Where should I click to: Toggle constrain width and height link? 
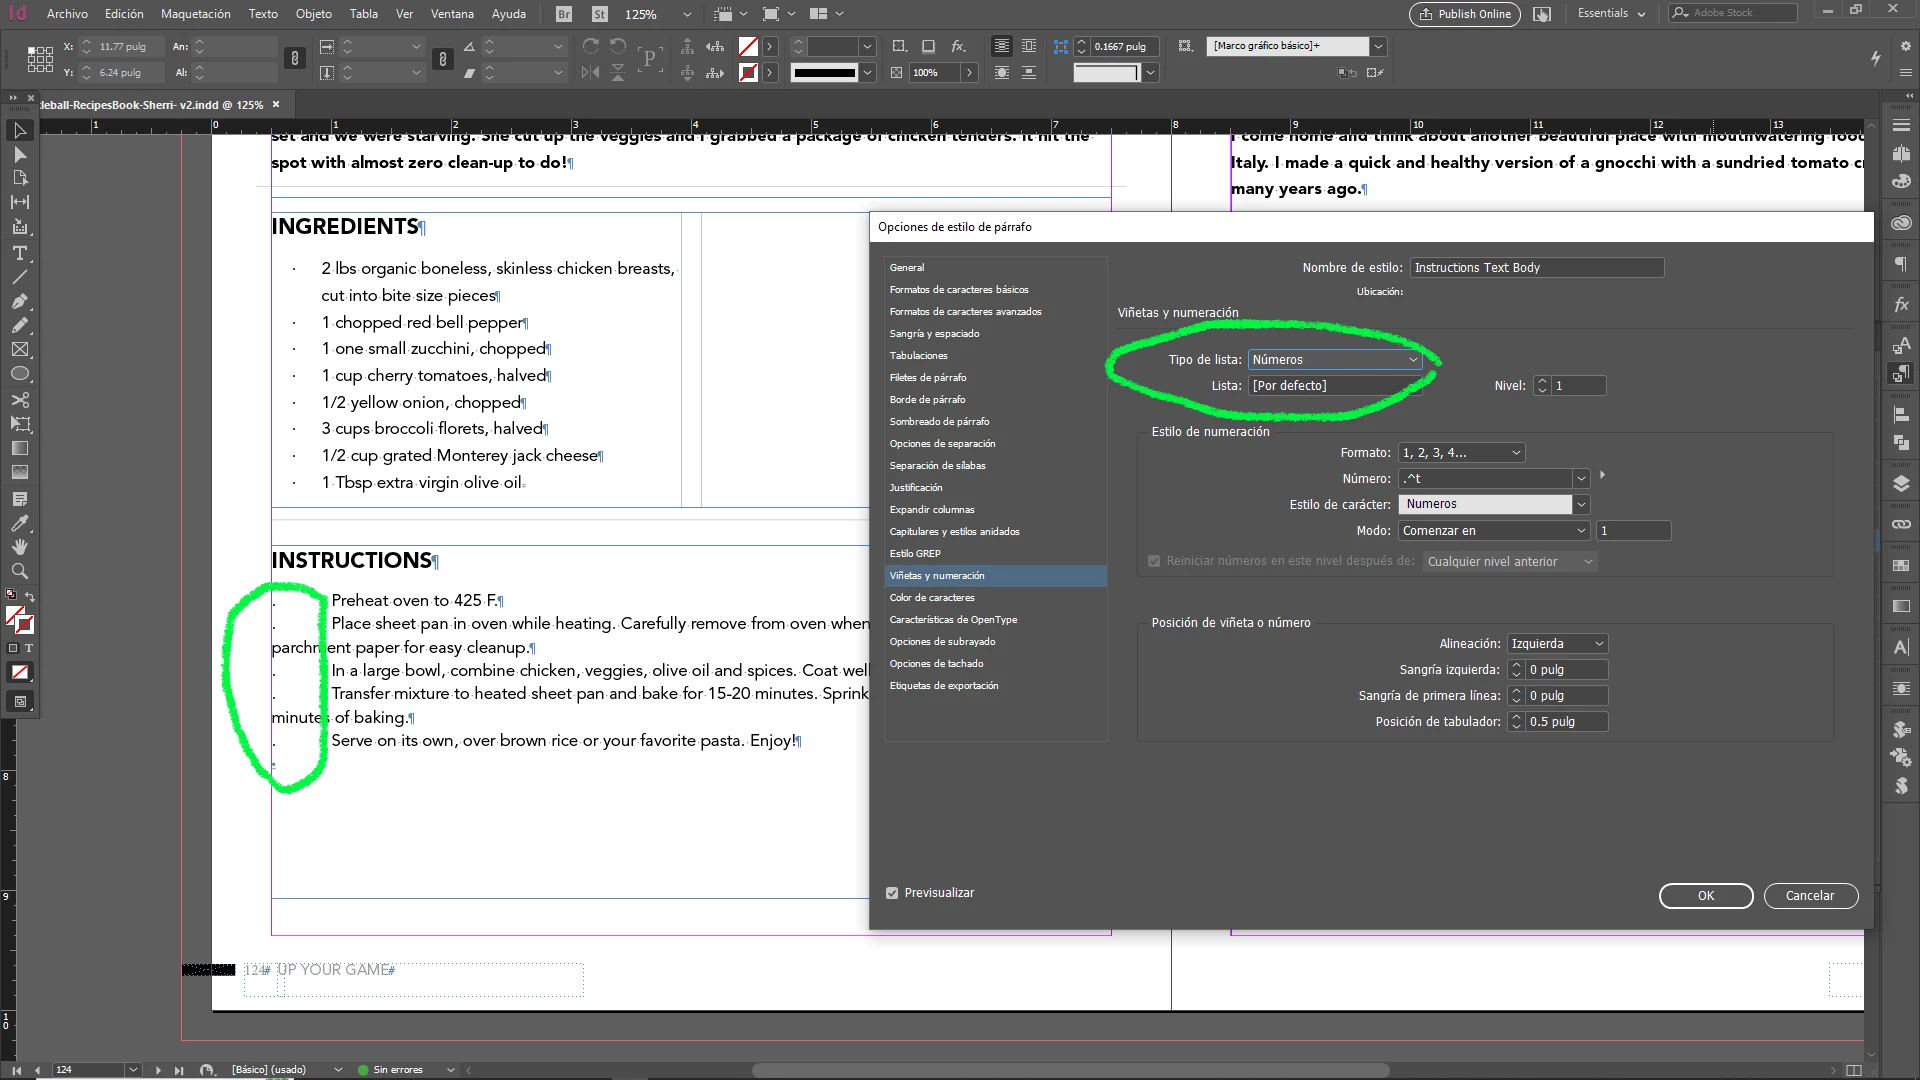294,59
